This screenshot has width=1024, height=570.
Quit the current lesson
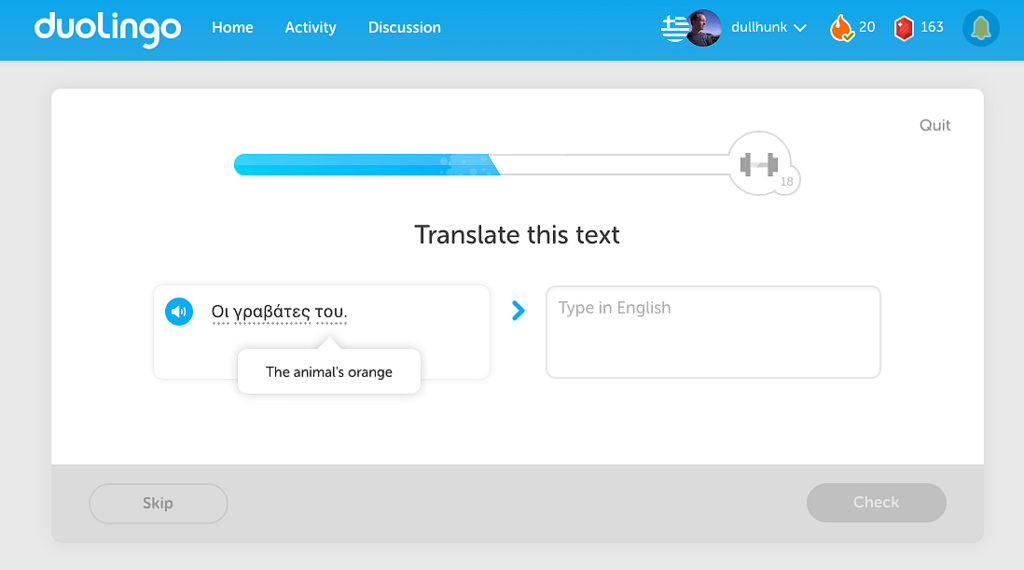point(935,125)
